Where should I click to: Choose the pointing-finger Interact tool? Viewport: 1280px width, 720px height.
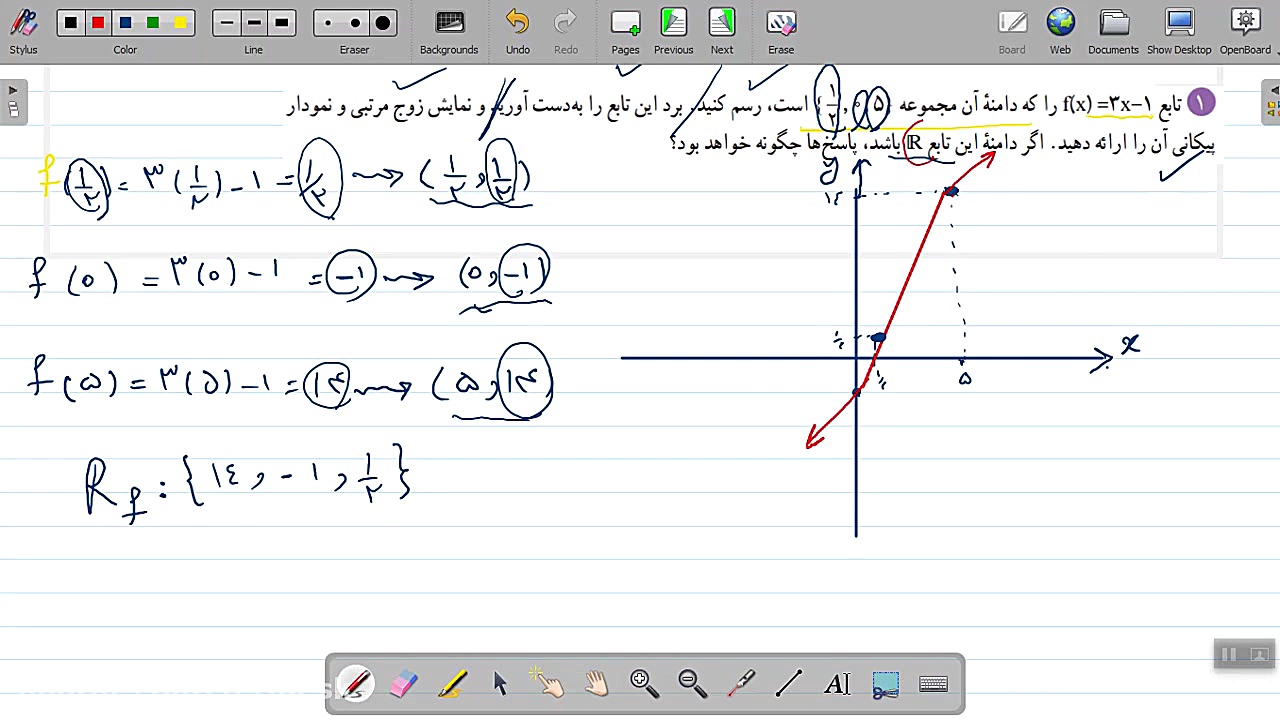(x=548, y=684)
